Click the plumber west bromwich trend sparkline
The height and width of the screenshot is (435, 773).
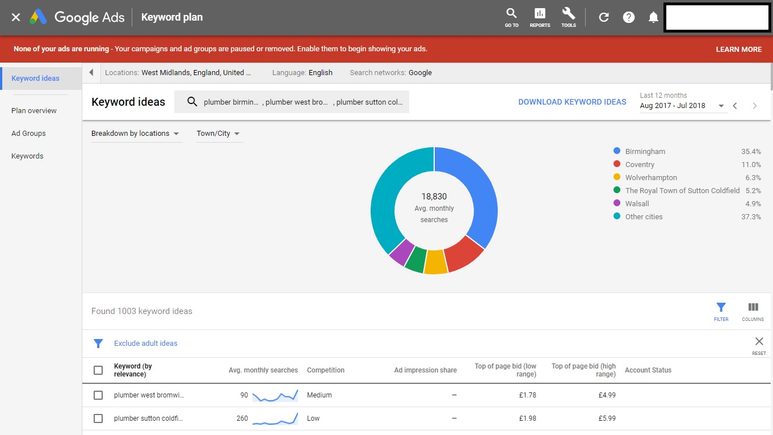[275, 396]
